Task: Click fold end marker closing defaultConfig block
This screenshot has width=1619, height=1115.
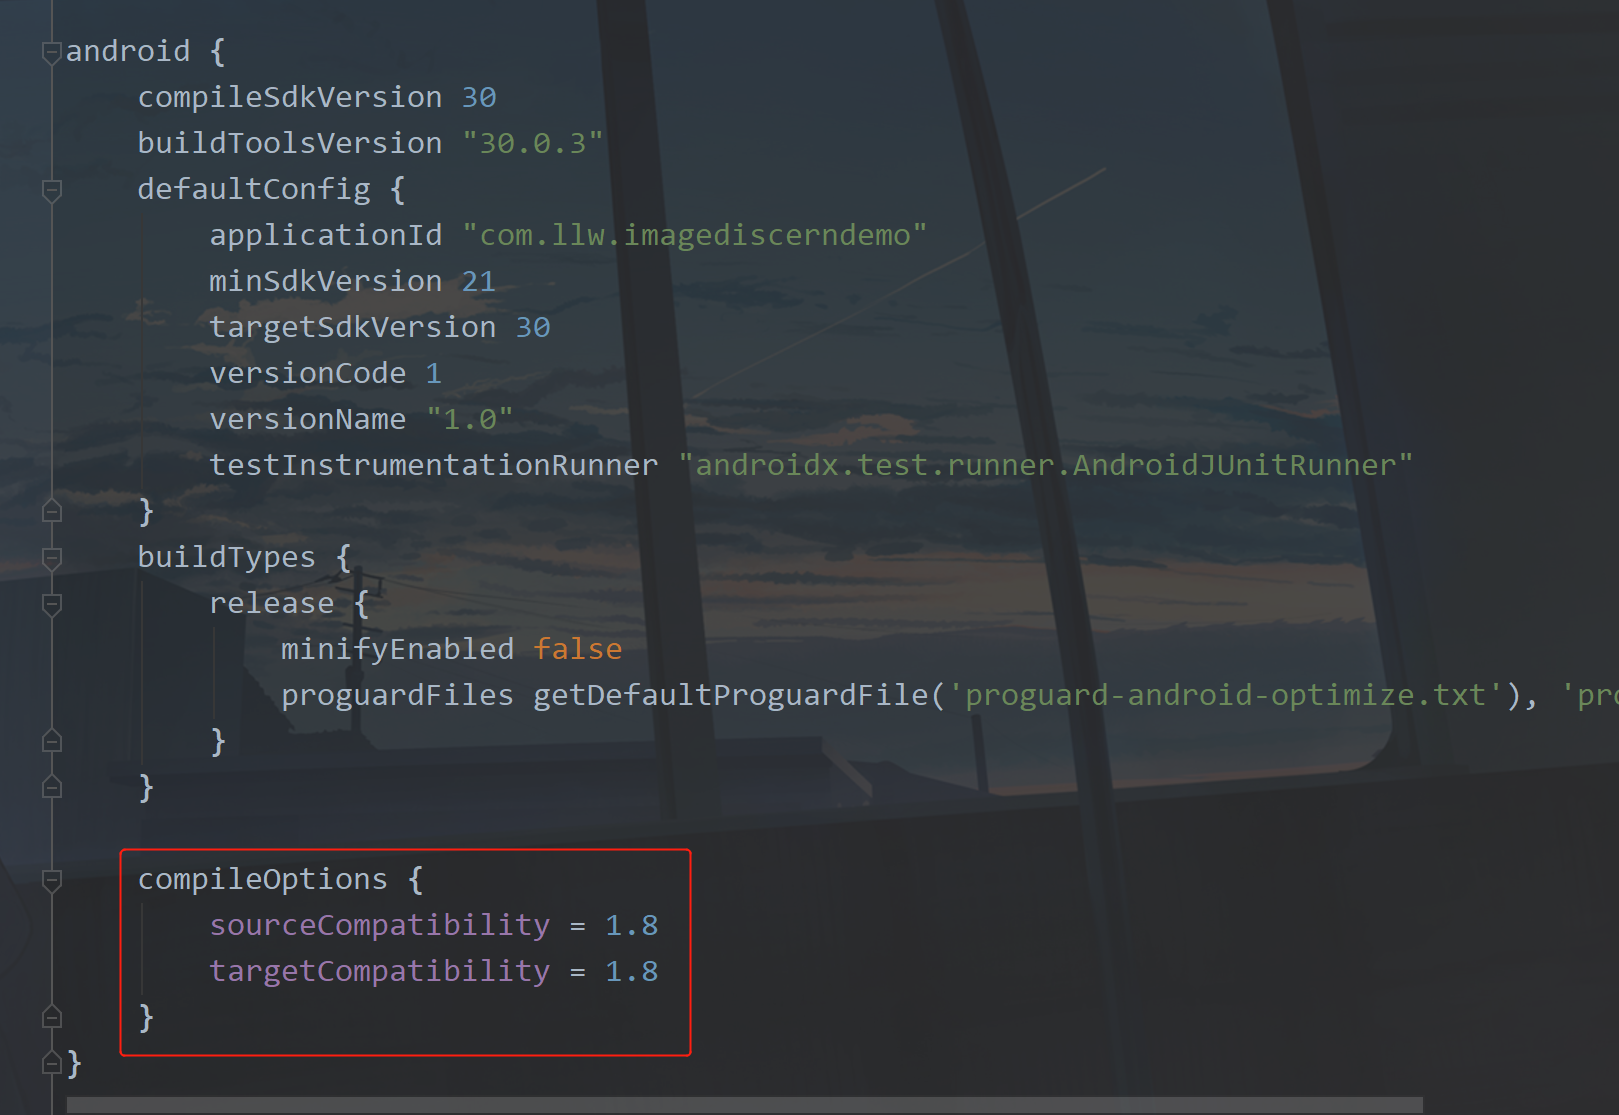Action: [x=52, y=511]
